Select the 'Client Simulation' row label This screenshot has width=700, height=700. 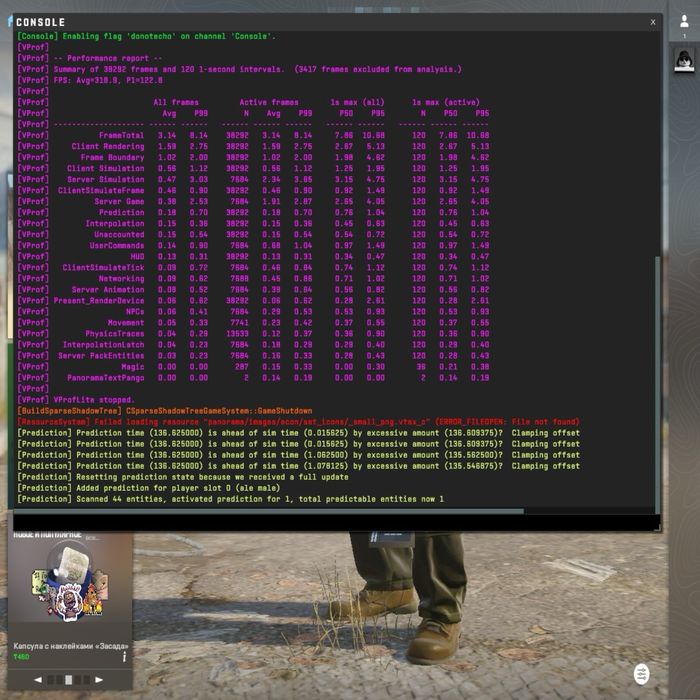[105, 168]
